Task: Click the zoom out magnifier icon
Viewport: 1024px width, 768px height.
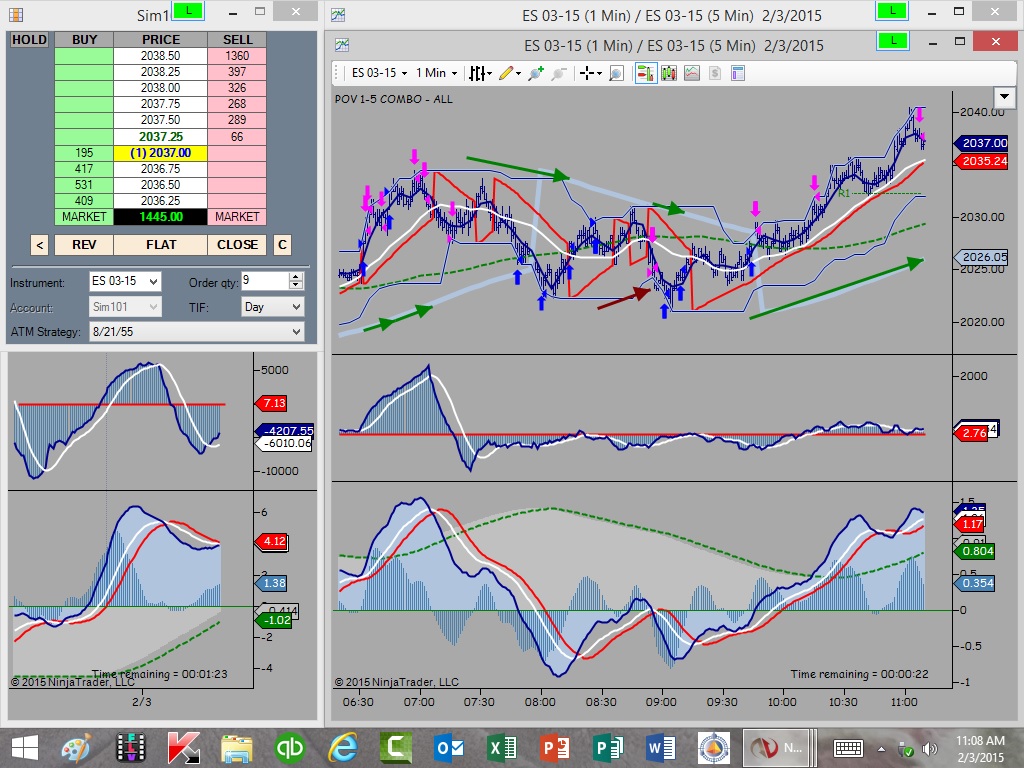Action: pyautogui.click(x=559, y=73)
